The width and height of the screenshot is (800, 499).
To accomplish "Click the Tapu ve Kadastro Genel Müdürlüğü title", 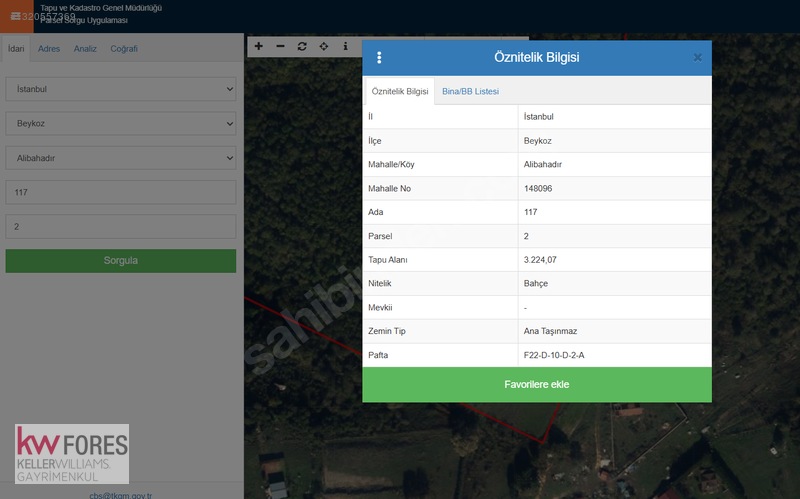I will pos(101,8).
